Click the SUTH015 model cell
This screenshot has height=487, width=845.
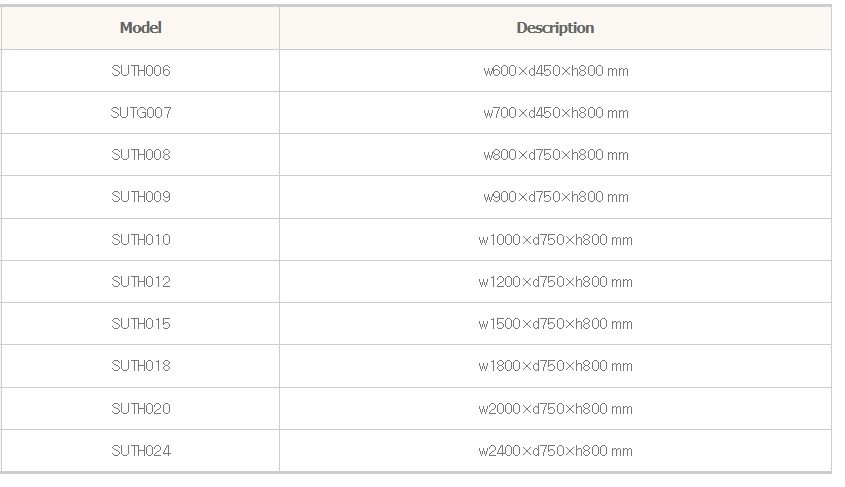(x=141, y=324)
